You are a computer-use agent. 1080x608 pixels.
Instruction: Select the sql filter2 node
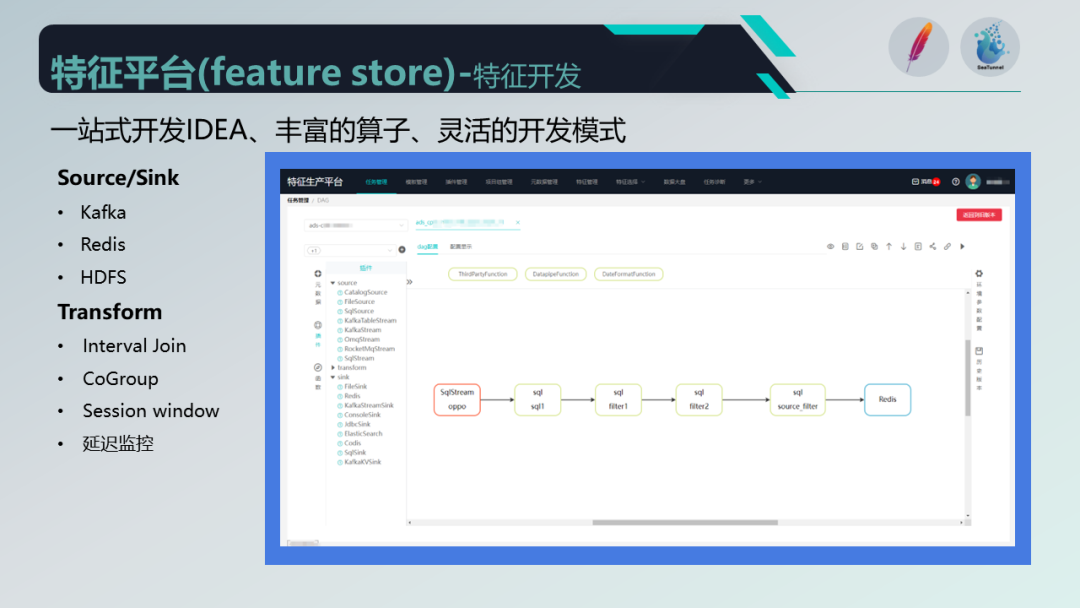click(698, 399)
